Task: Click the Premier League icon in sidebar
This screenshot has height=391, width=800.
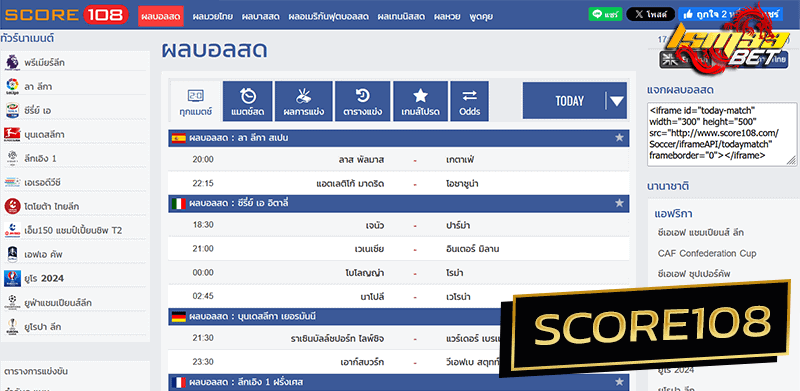Action: 11,62
